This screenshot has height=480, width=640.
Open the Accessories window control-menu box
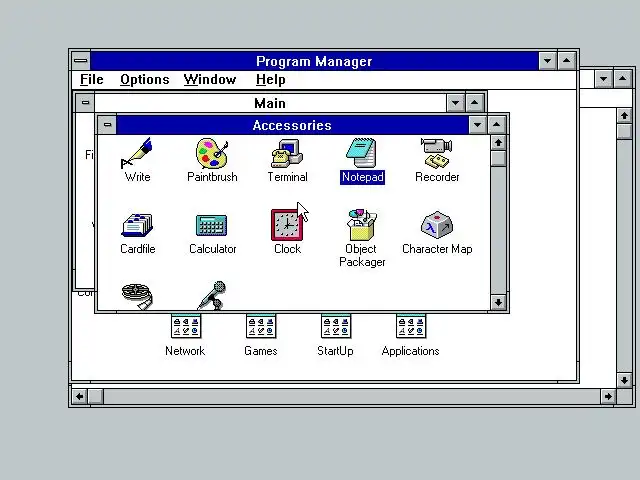[107, 125]
